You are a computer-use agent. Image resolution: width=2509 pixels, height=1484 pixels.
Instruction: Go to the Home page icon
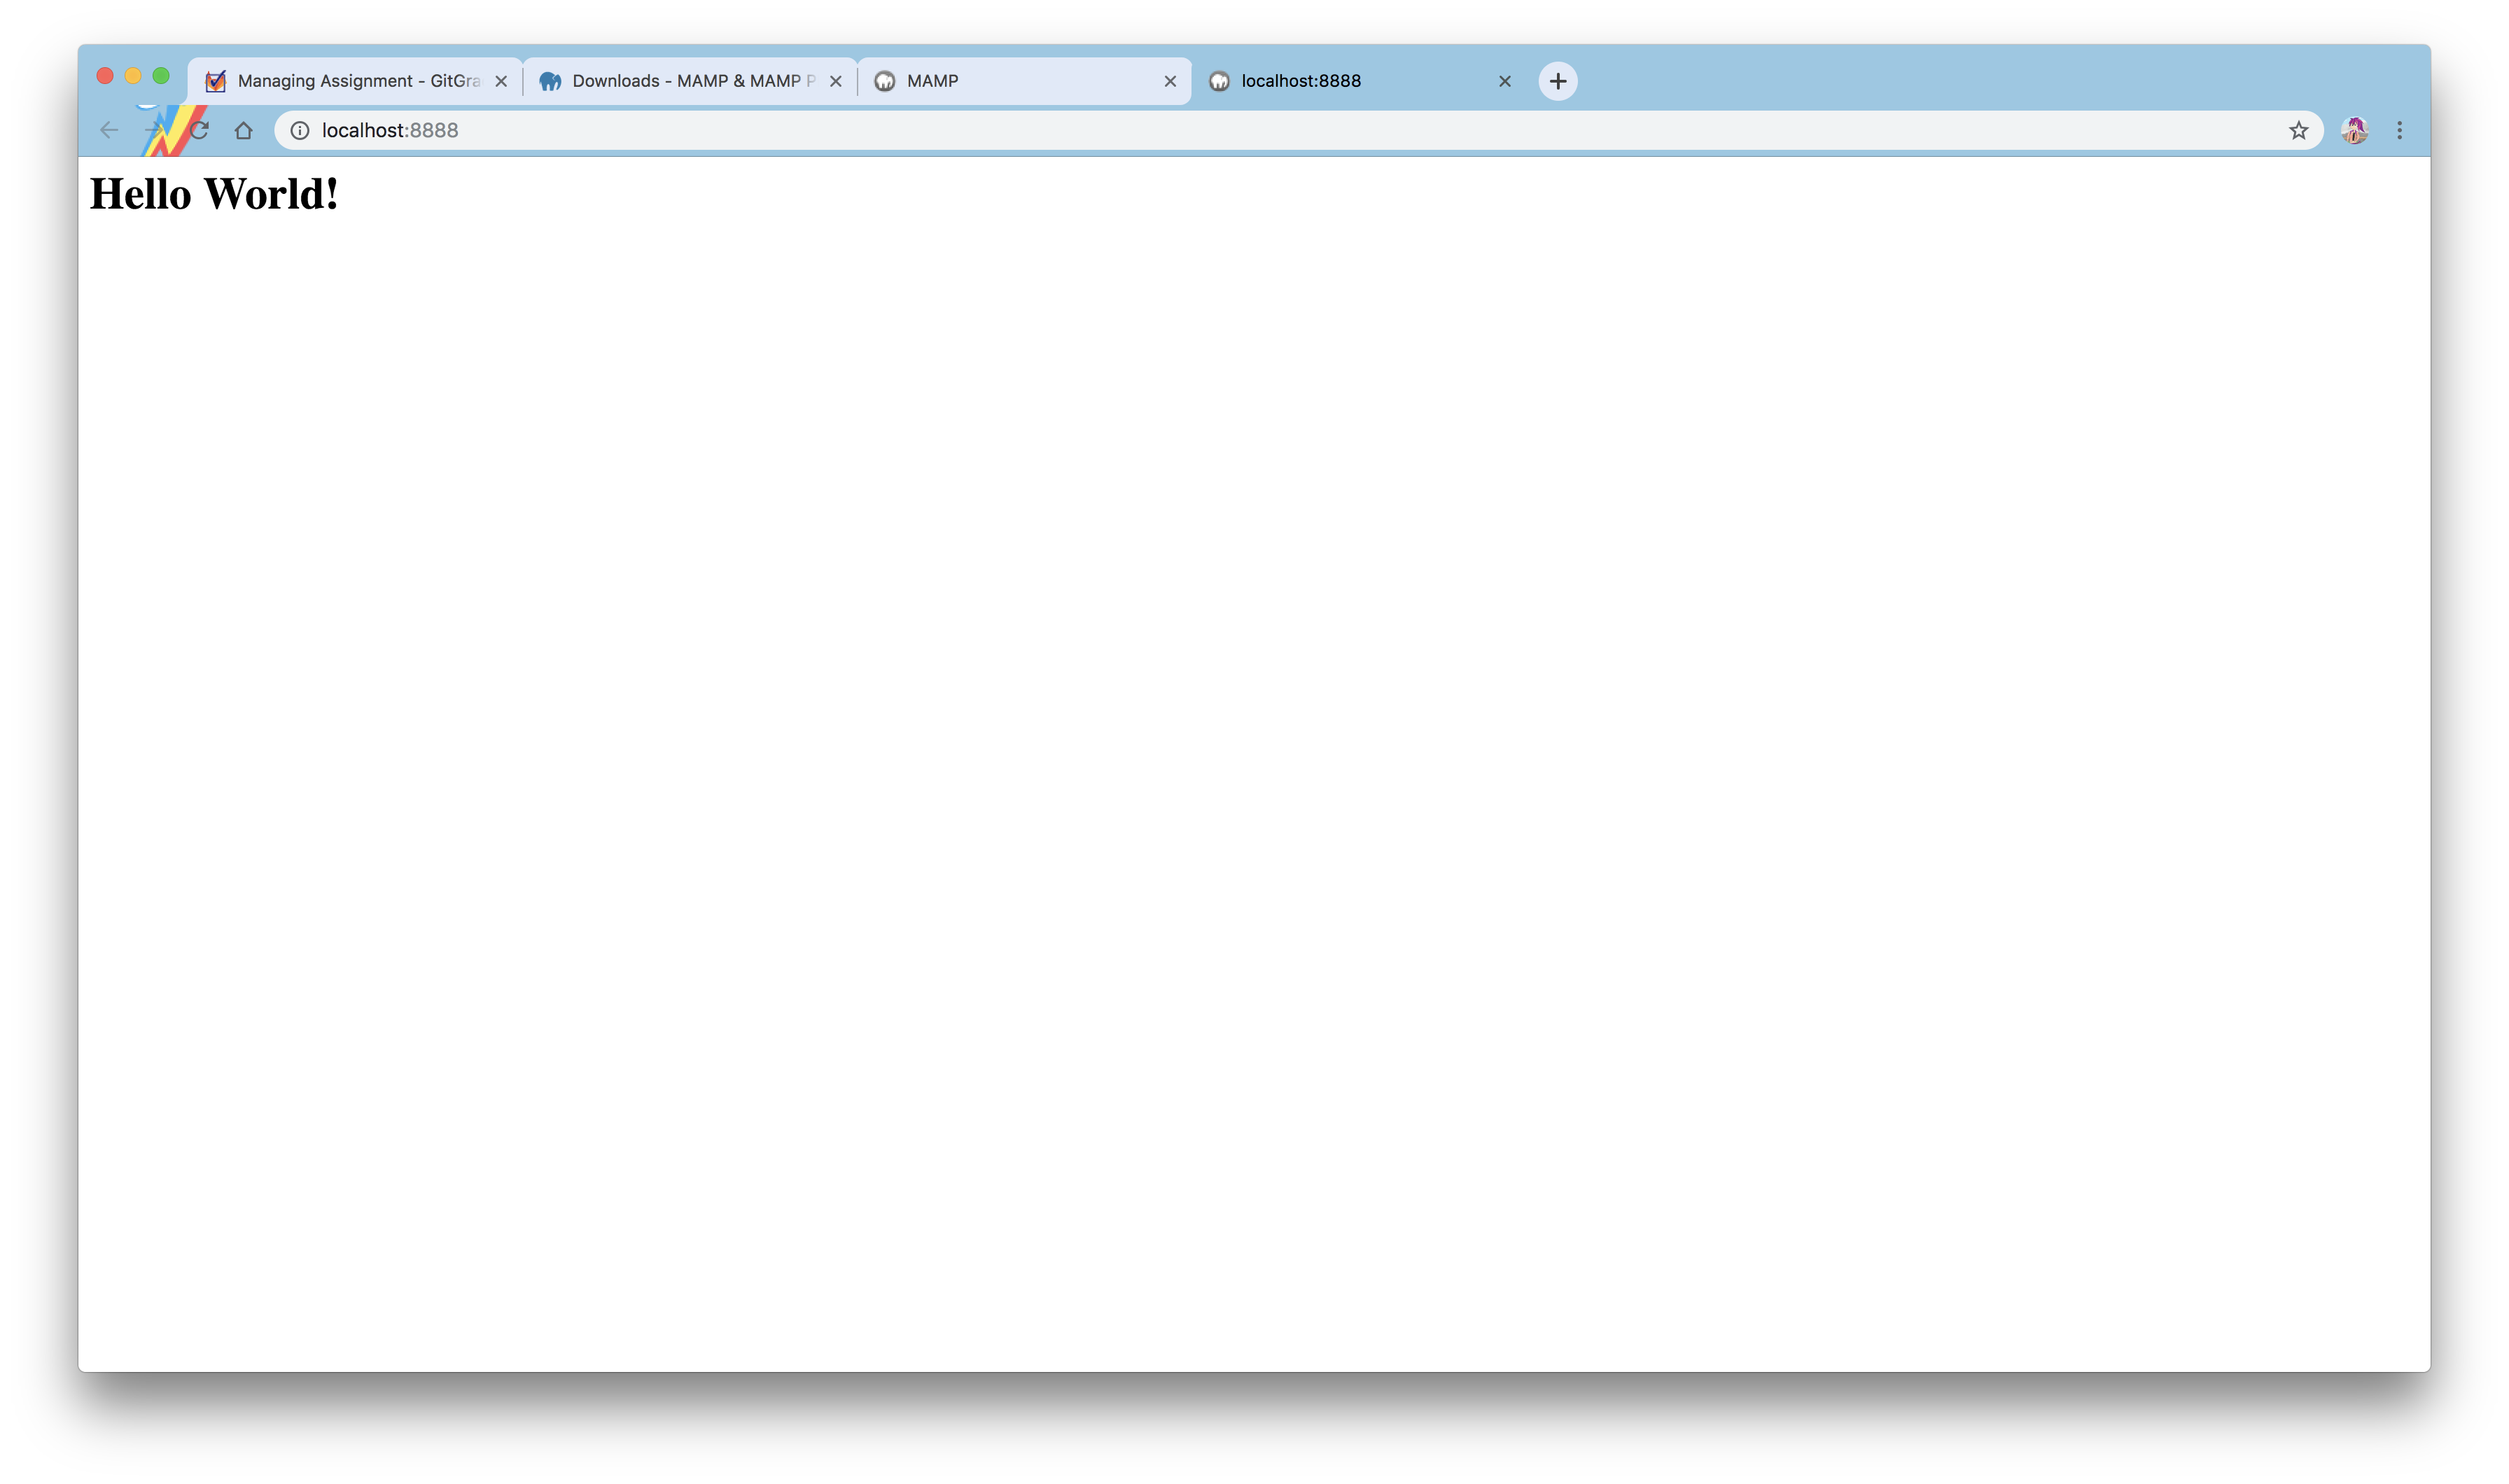(x=243, y=130)
